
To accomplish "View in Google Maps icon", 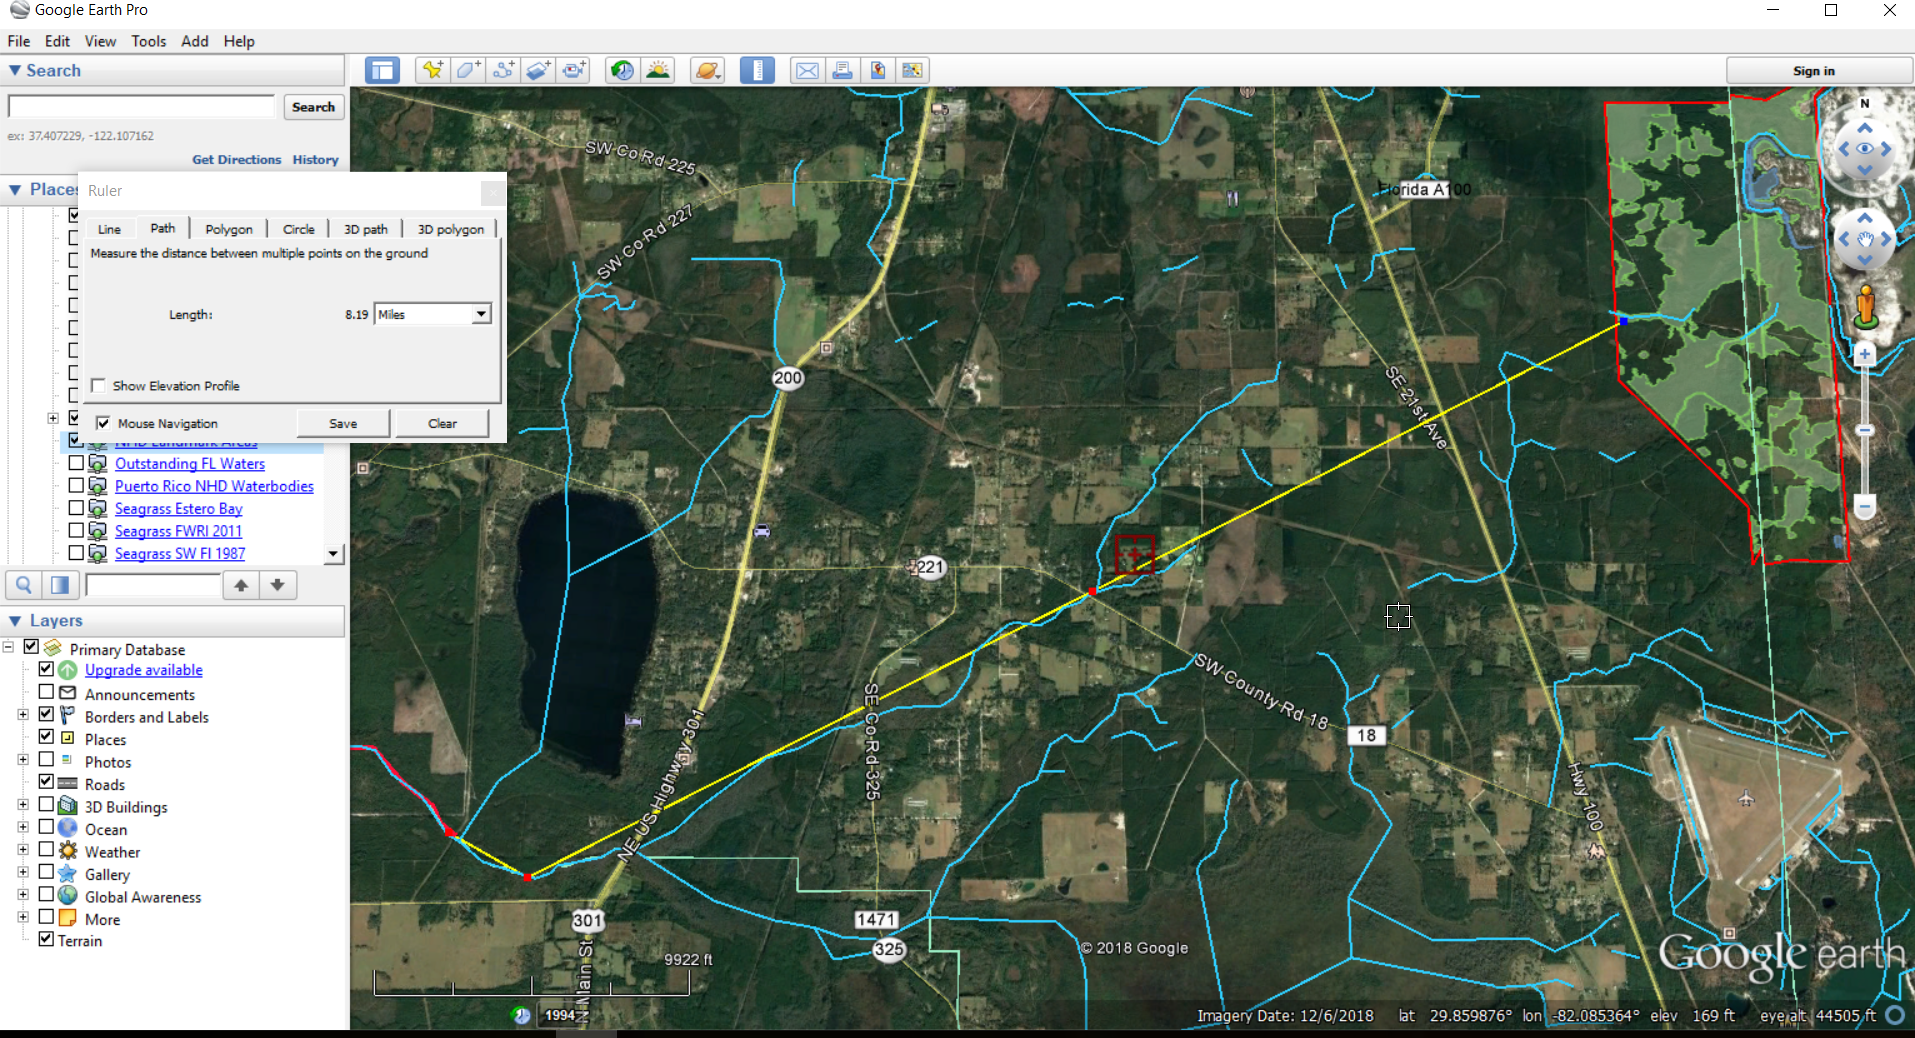I will (x=912, y=70).
